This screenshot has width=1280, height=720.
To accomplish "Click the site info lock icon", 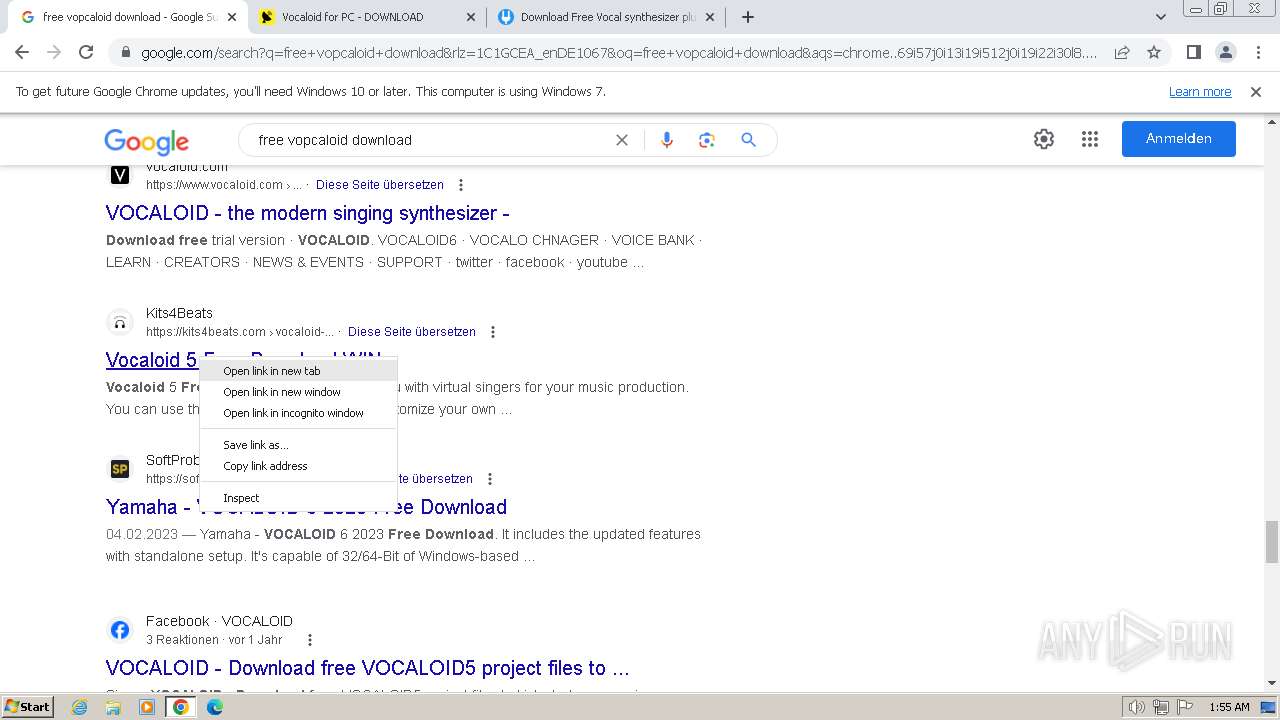I will click(125, 53).
